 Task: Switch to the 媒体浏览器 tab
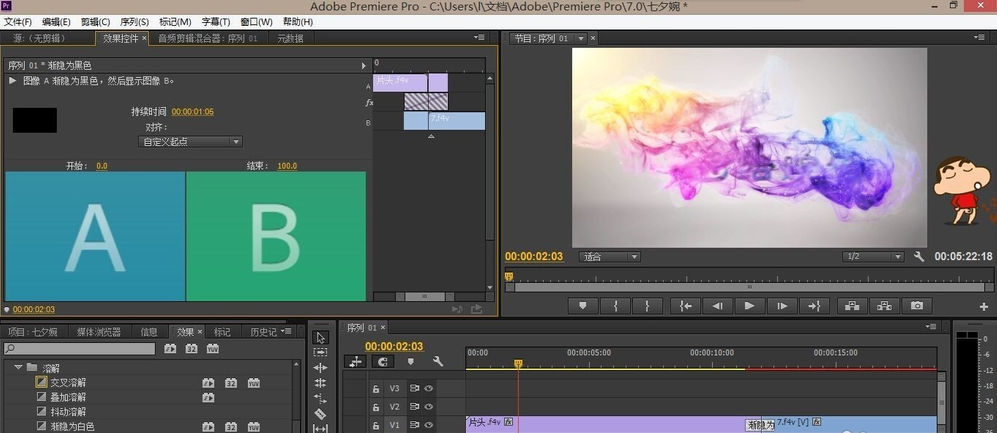coord(99,332)
